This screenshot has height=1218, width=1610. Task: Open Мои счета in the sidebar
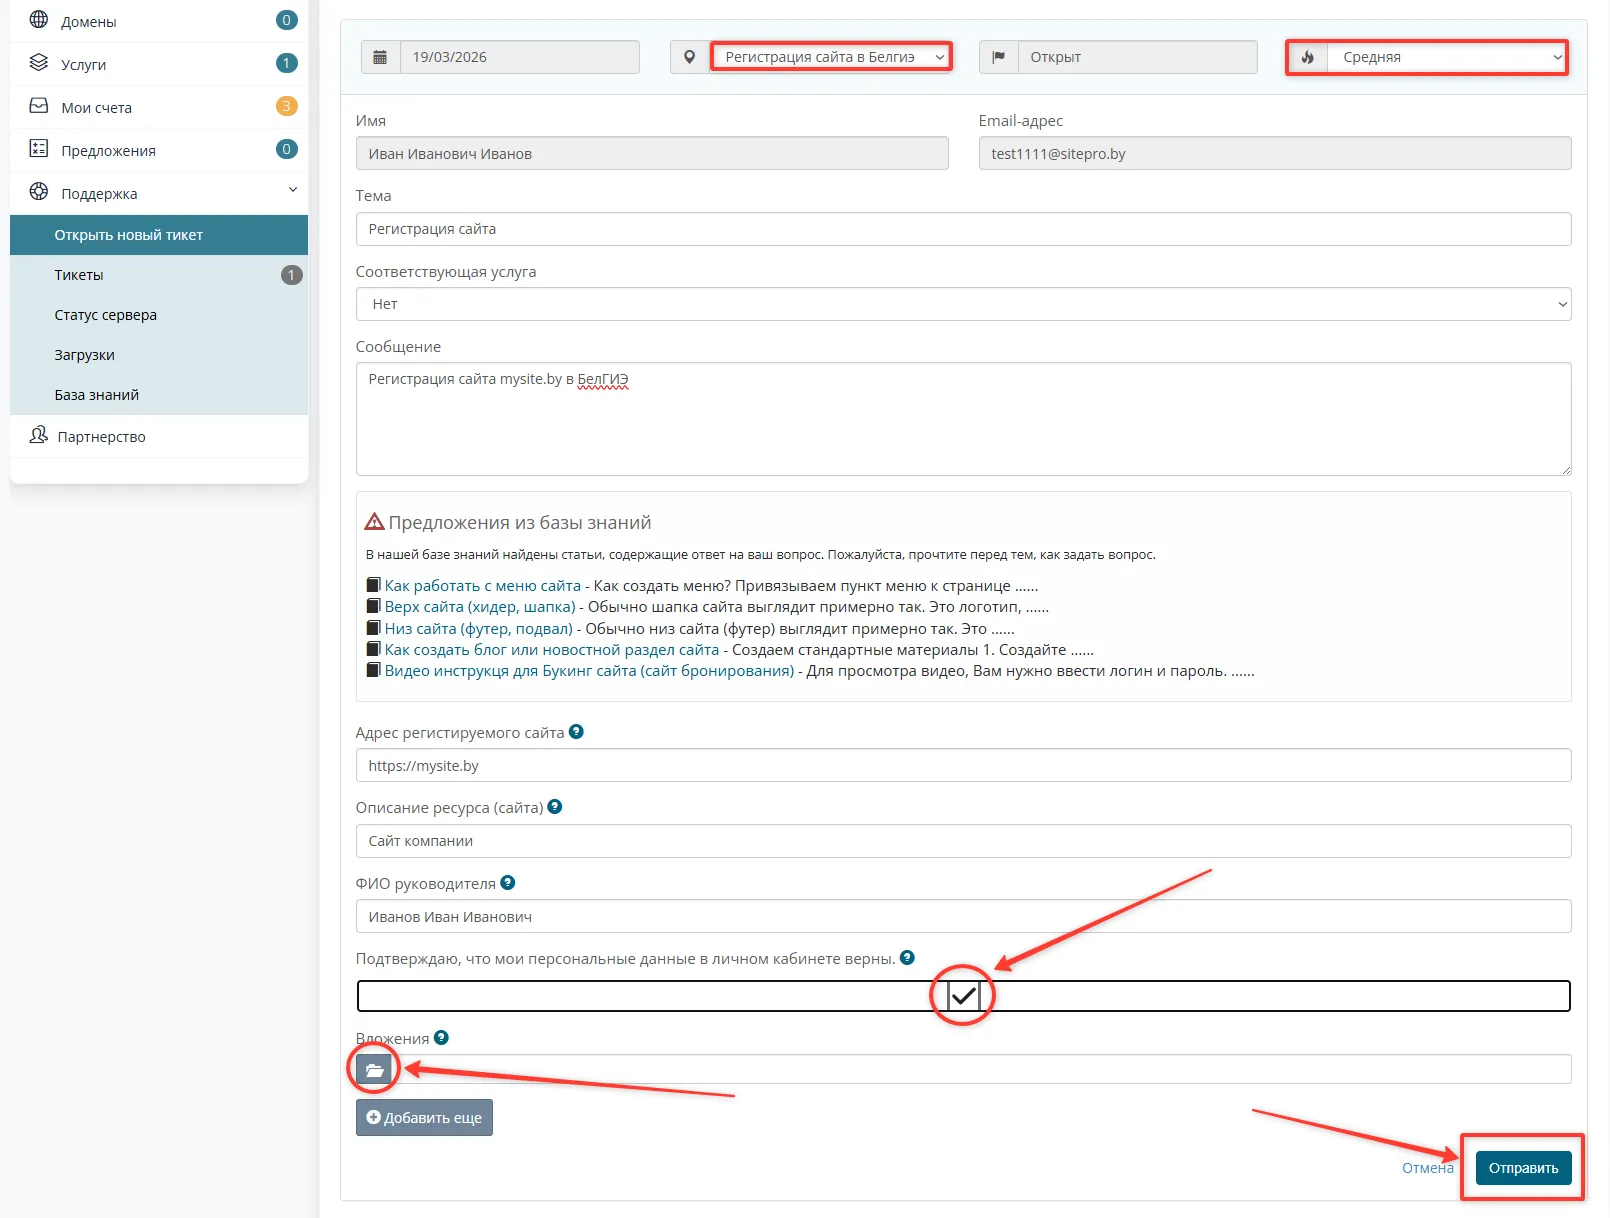pyautogui.click(x=96, y=107)
